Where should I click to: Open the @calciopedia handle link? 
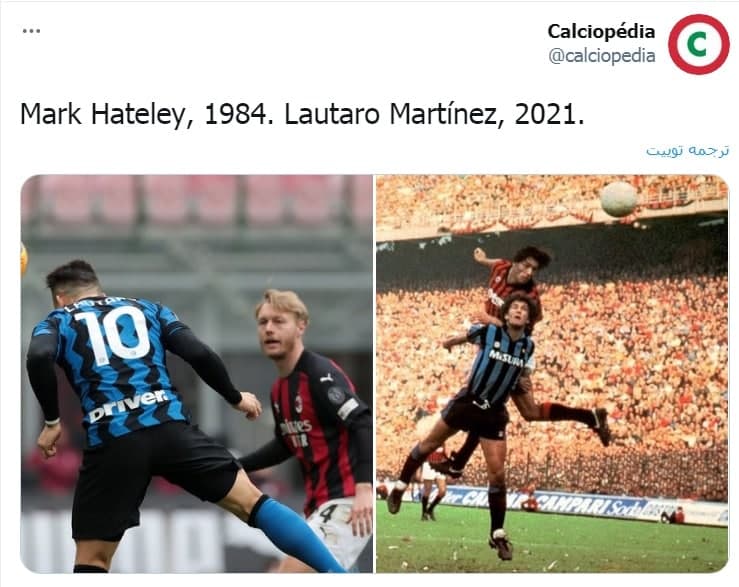point(602,56)
